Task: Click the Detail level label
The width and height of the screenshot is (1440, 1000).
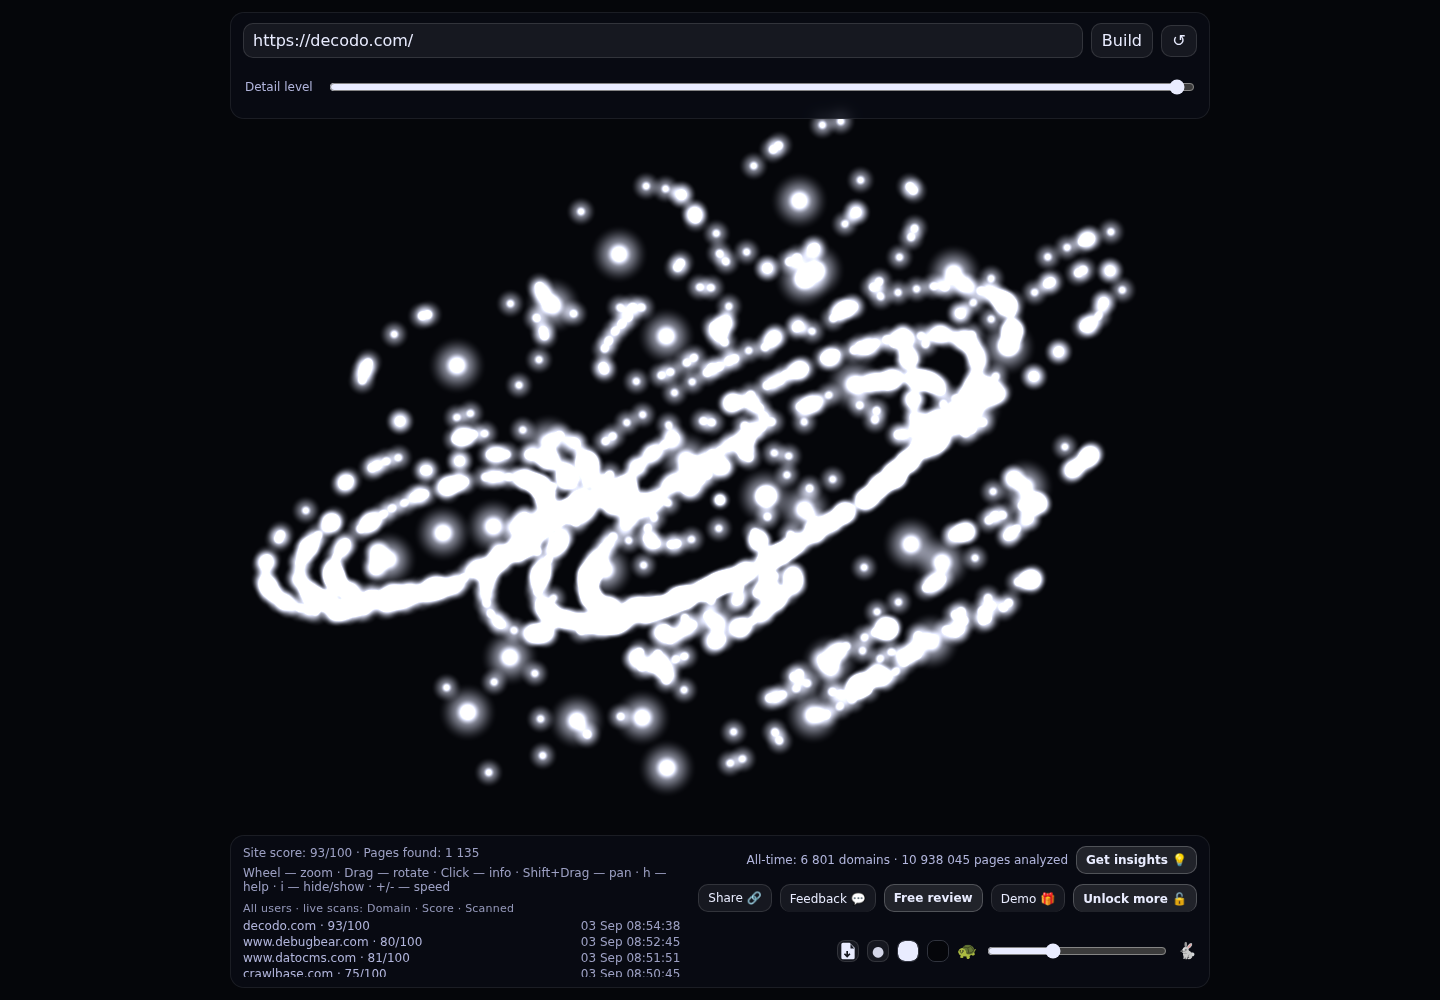Action: (x=279, y=87)
